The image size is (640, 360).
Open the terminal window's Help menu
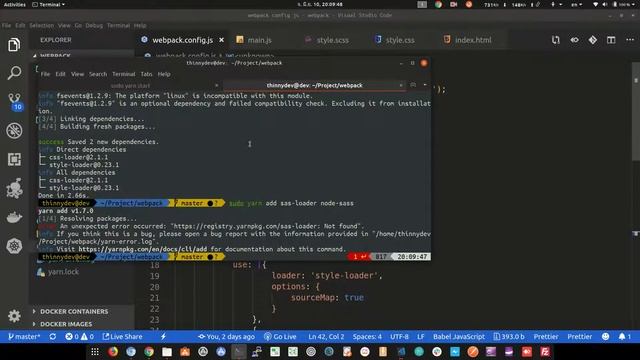click(164, 74)
